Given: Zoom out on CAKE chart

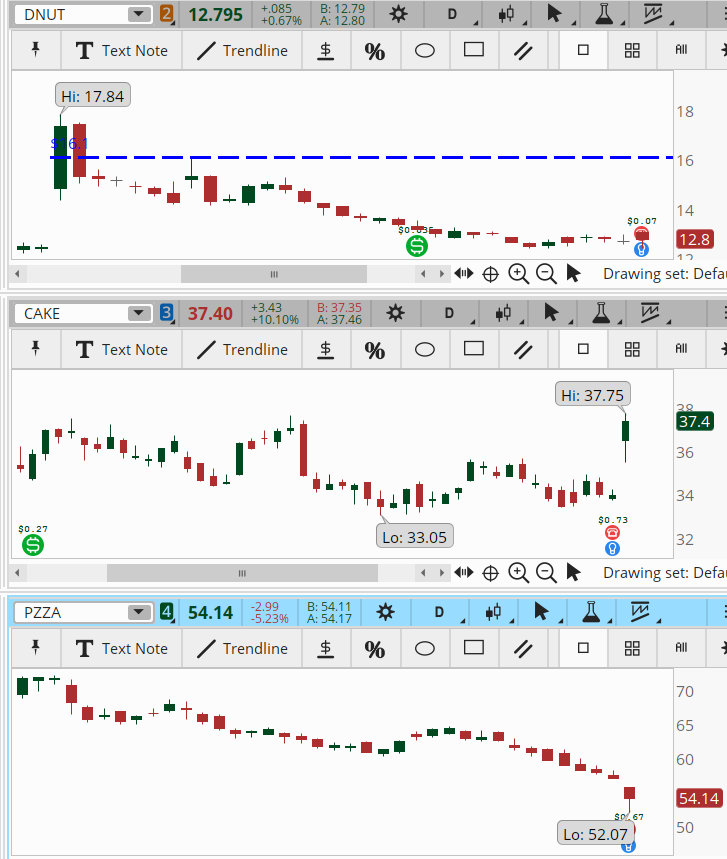Looking at the screenshot, I should (546, 572).
